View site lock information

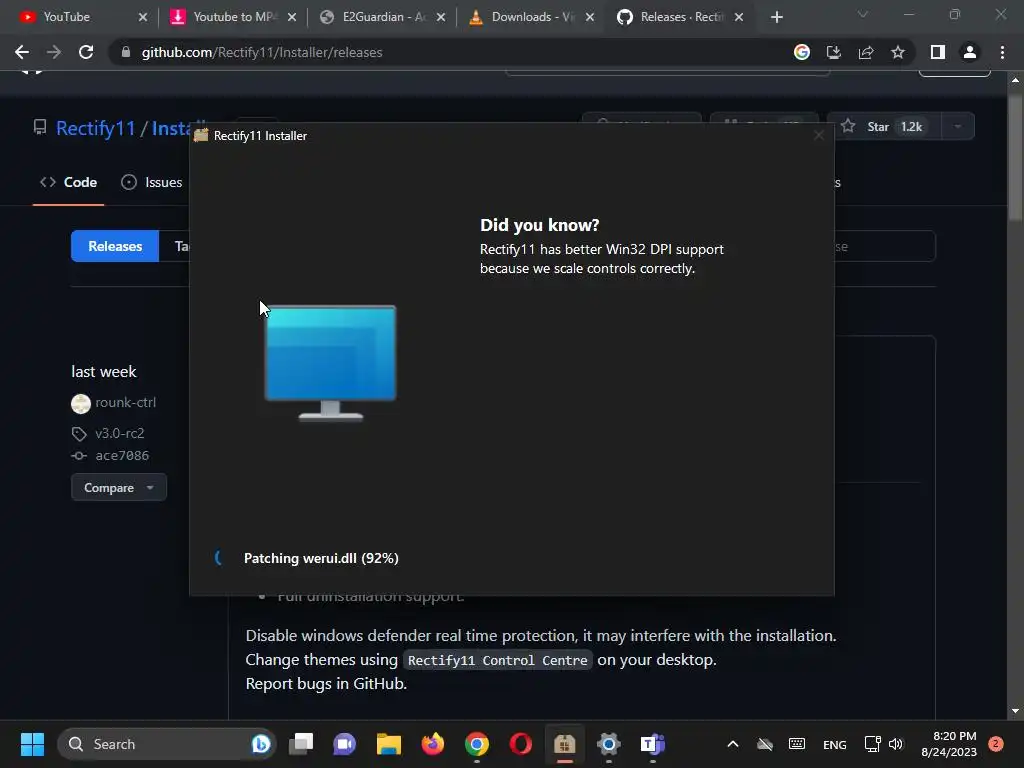tap(125, 52)
